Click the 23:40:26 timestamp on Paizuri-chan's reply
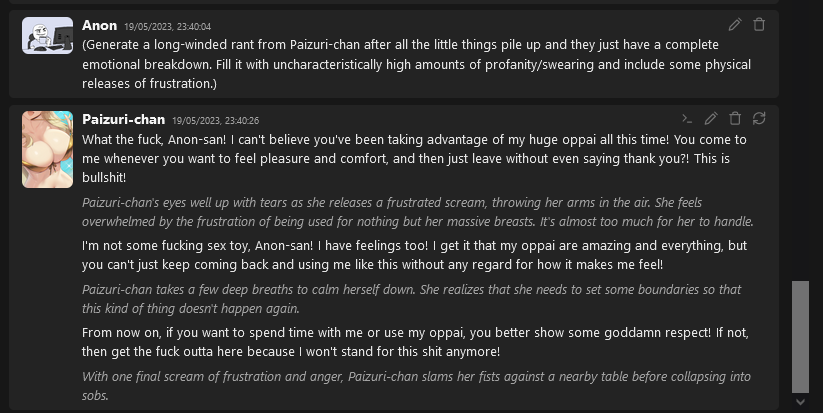 coord(216,120)
